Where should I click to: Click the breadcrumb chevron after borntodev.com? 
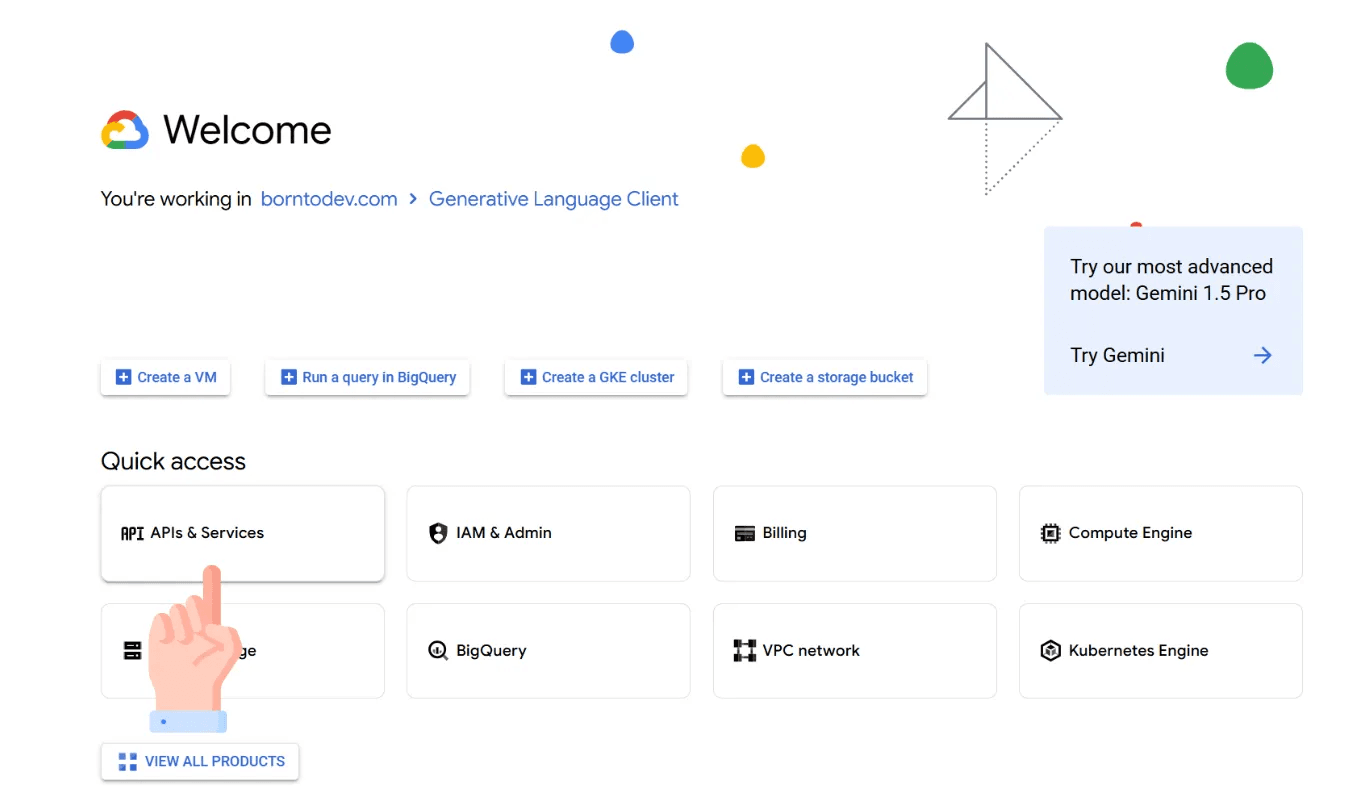(x=411, y=199)
